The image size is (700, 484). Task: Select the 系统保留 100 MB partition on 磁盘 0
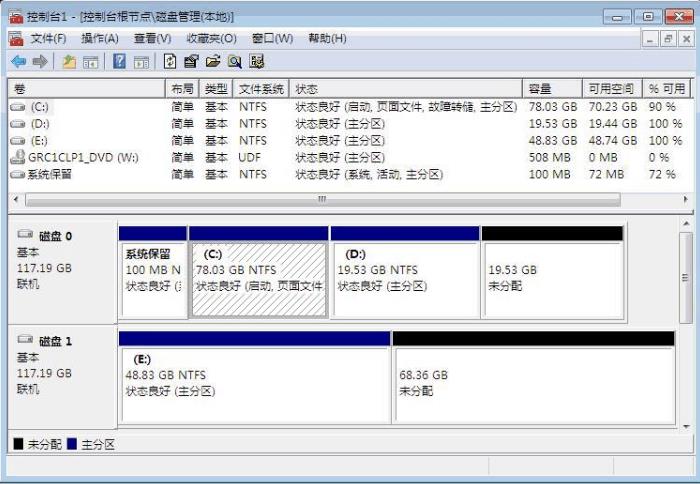click(x=153, y=273)
